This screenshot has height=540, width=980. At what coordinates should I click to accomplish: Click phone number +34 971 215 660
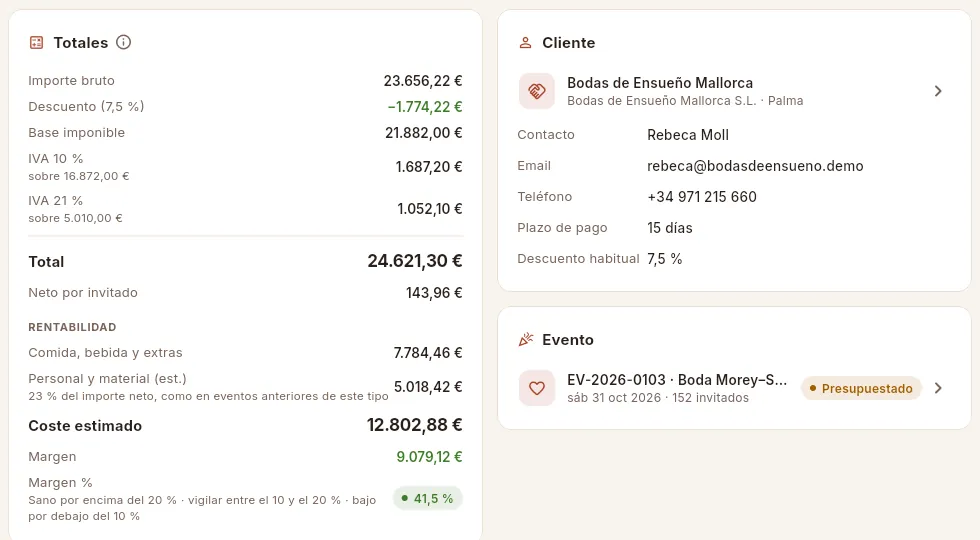(702, 197)
